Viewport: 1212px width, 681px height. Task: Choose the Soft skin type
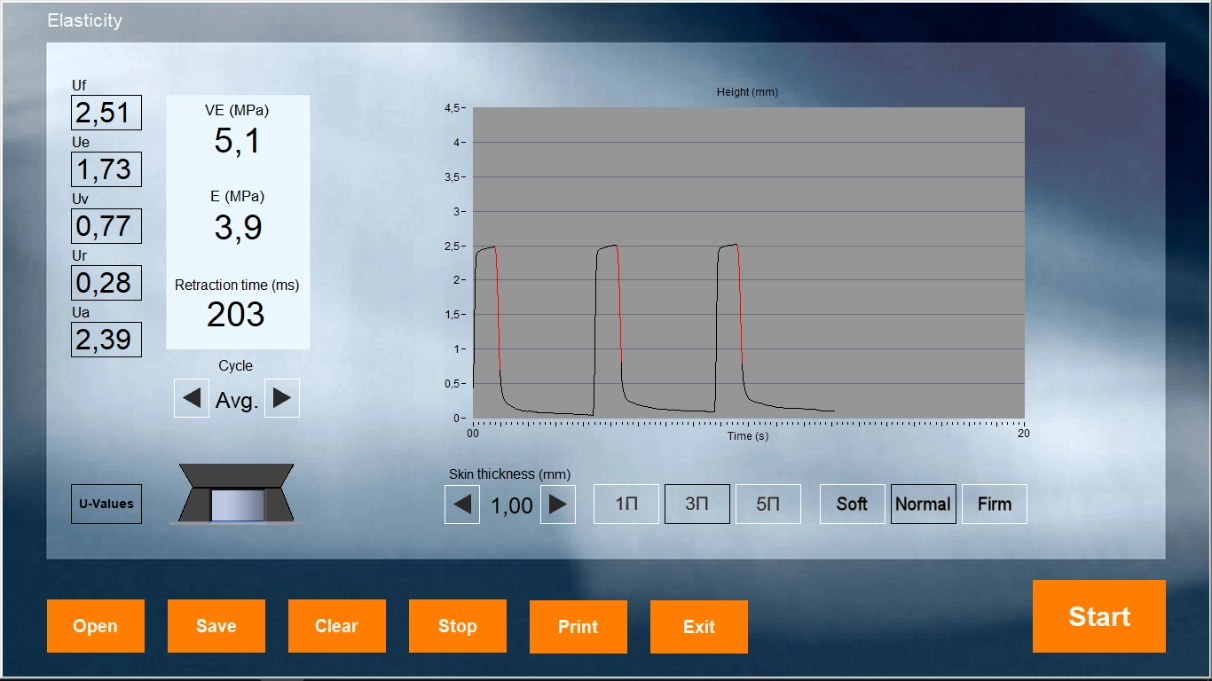pyautogui.click(x=852, y=504)
